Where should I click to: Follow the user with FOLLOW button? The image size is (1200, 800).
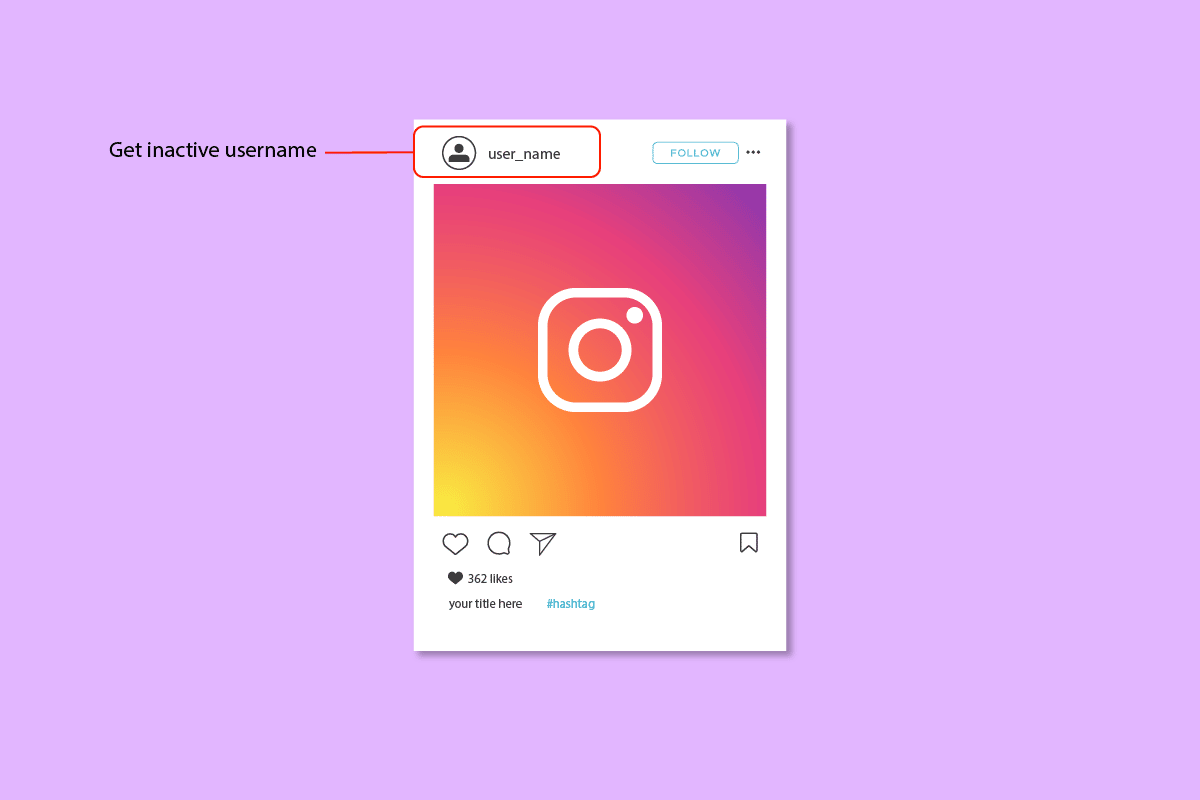coord(695,153)
